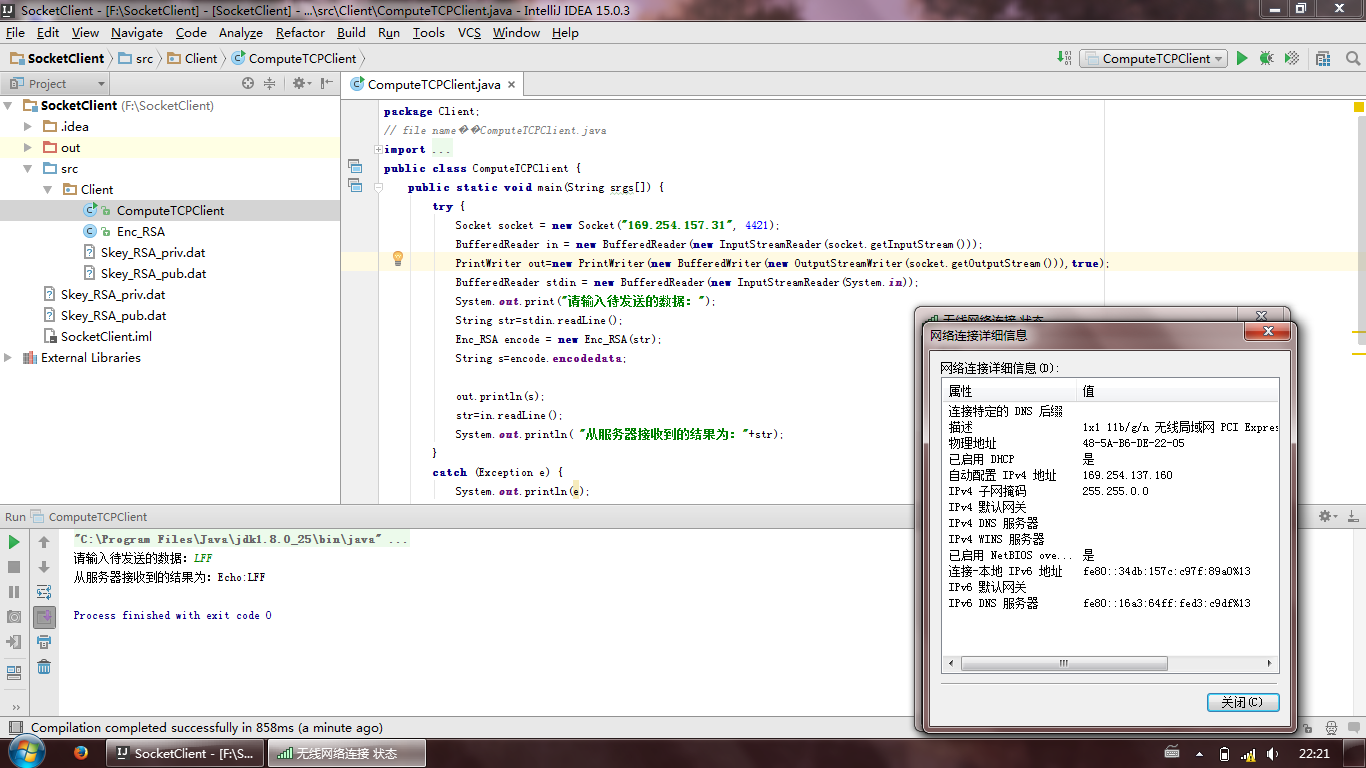Clear all console output with trash icon
Viewport: 1366px width, 768px height.
coord(44,667)
